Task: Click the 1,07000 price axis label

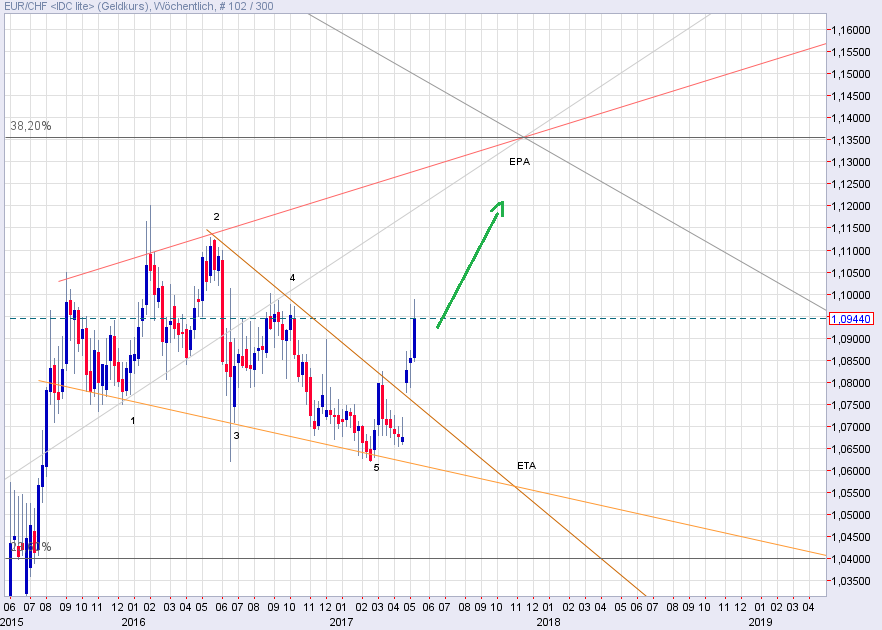Action: 850,427
